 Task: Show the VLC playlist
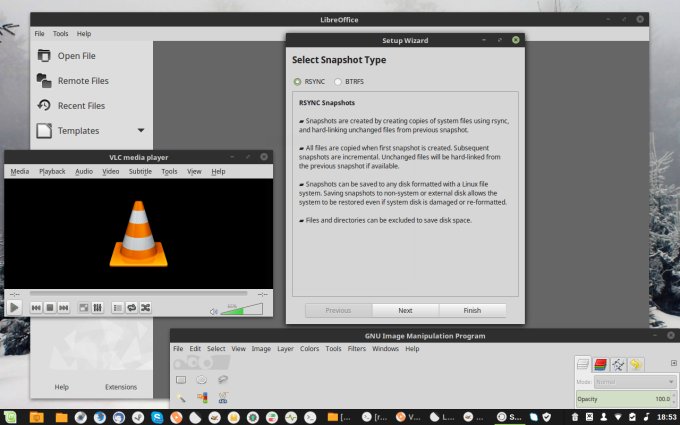117,308
